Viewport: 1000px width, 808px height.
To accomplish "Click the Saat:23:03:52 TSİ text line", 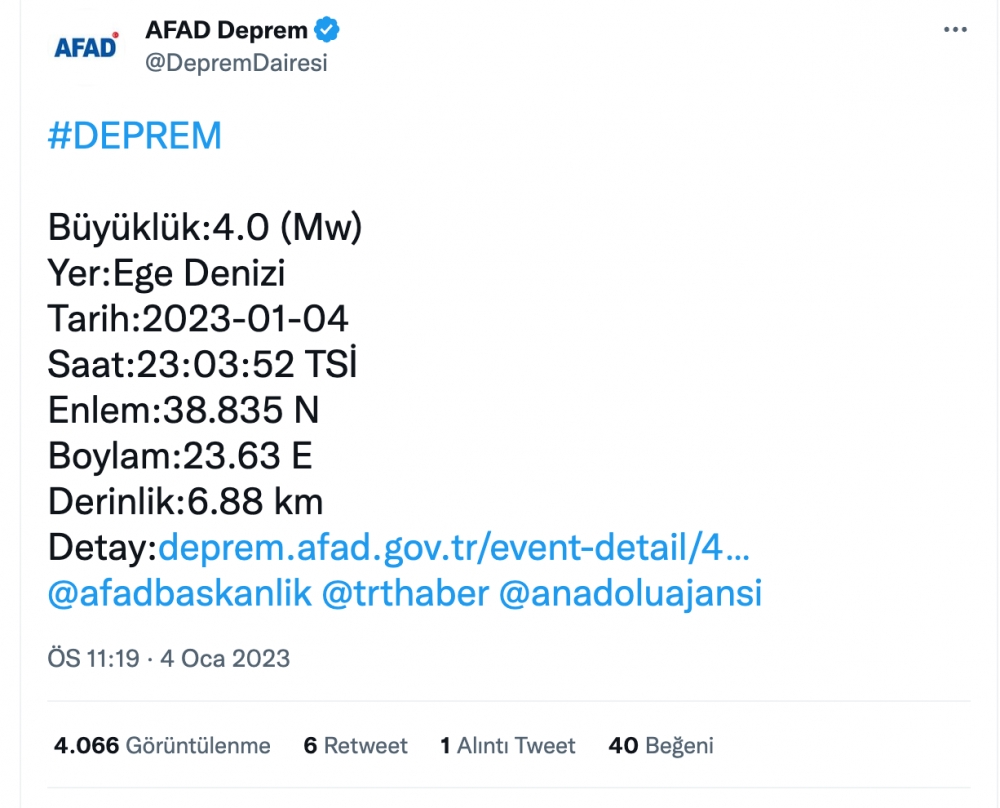I will (202, 365).
